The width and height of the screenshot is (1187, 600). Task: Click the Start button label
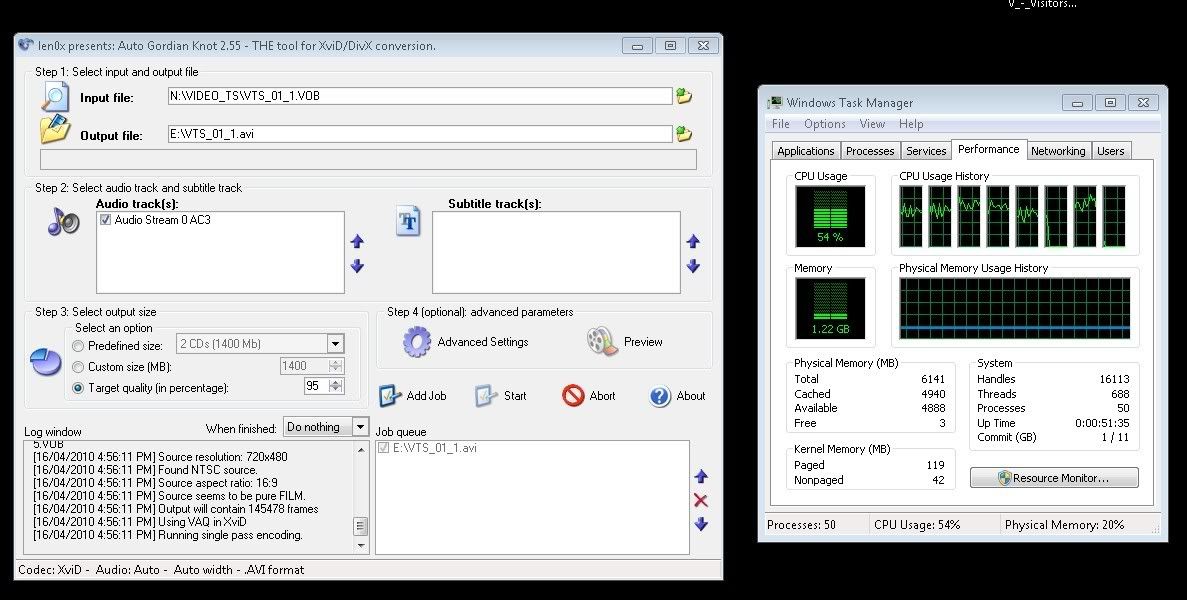click(x=515, y=396)
